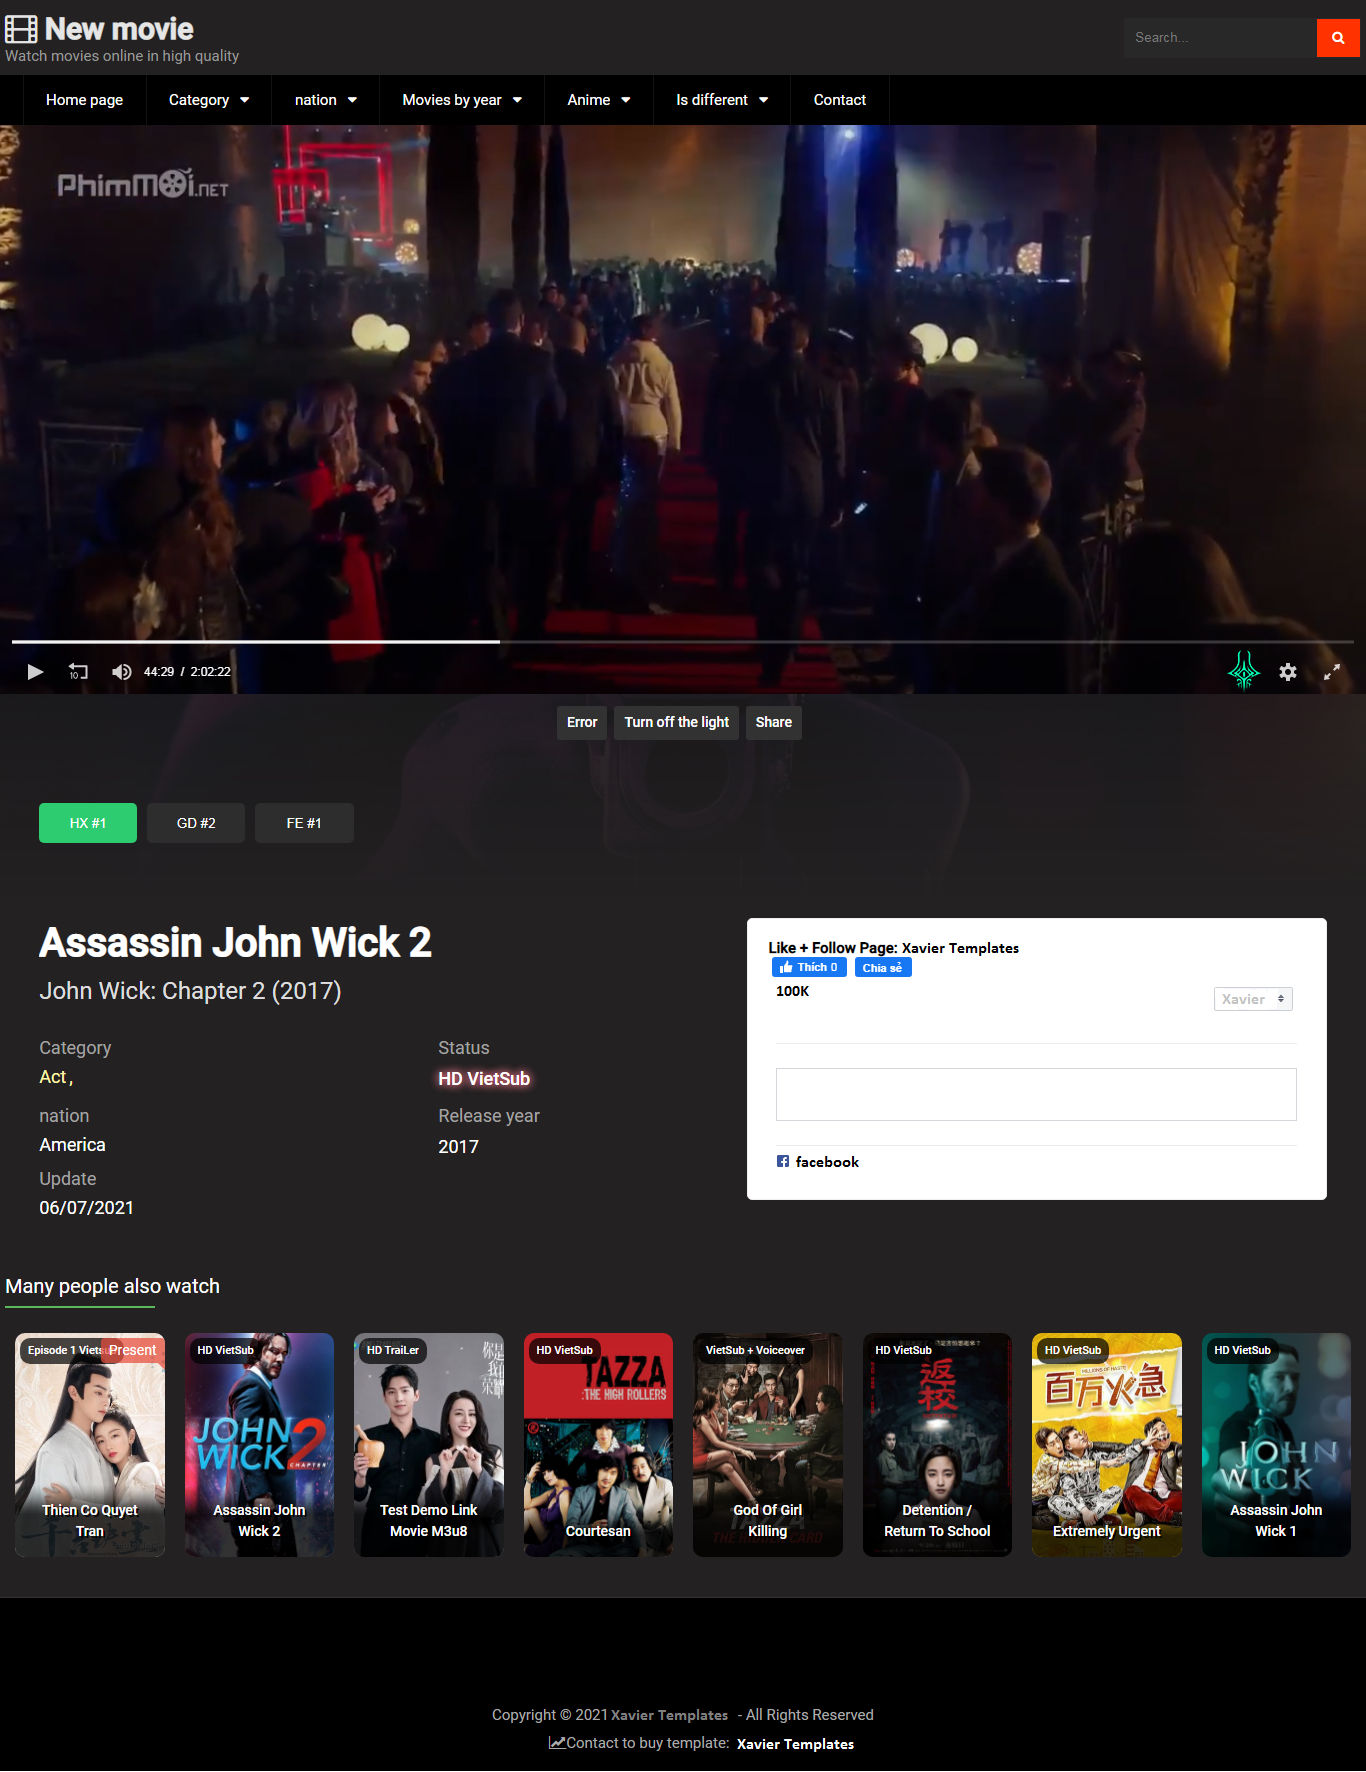Enter fullscreen video mode
The height and width of the screenshot is (1772, 1366).
click(x=1332, y=672)
